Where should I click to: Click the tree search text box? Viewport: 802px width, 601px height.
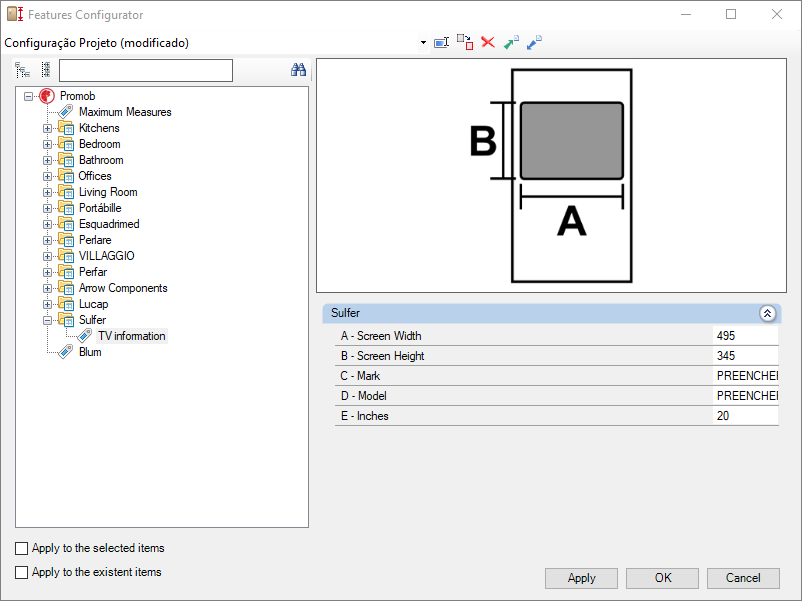(x=146, y=71)
